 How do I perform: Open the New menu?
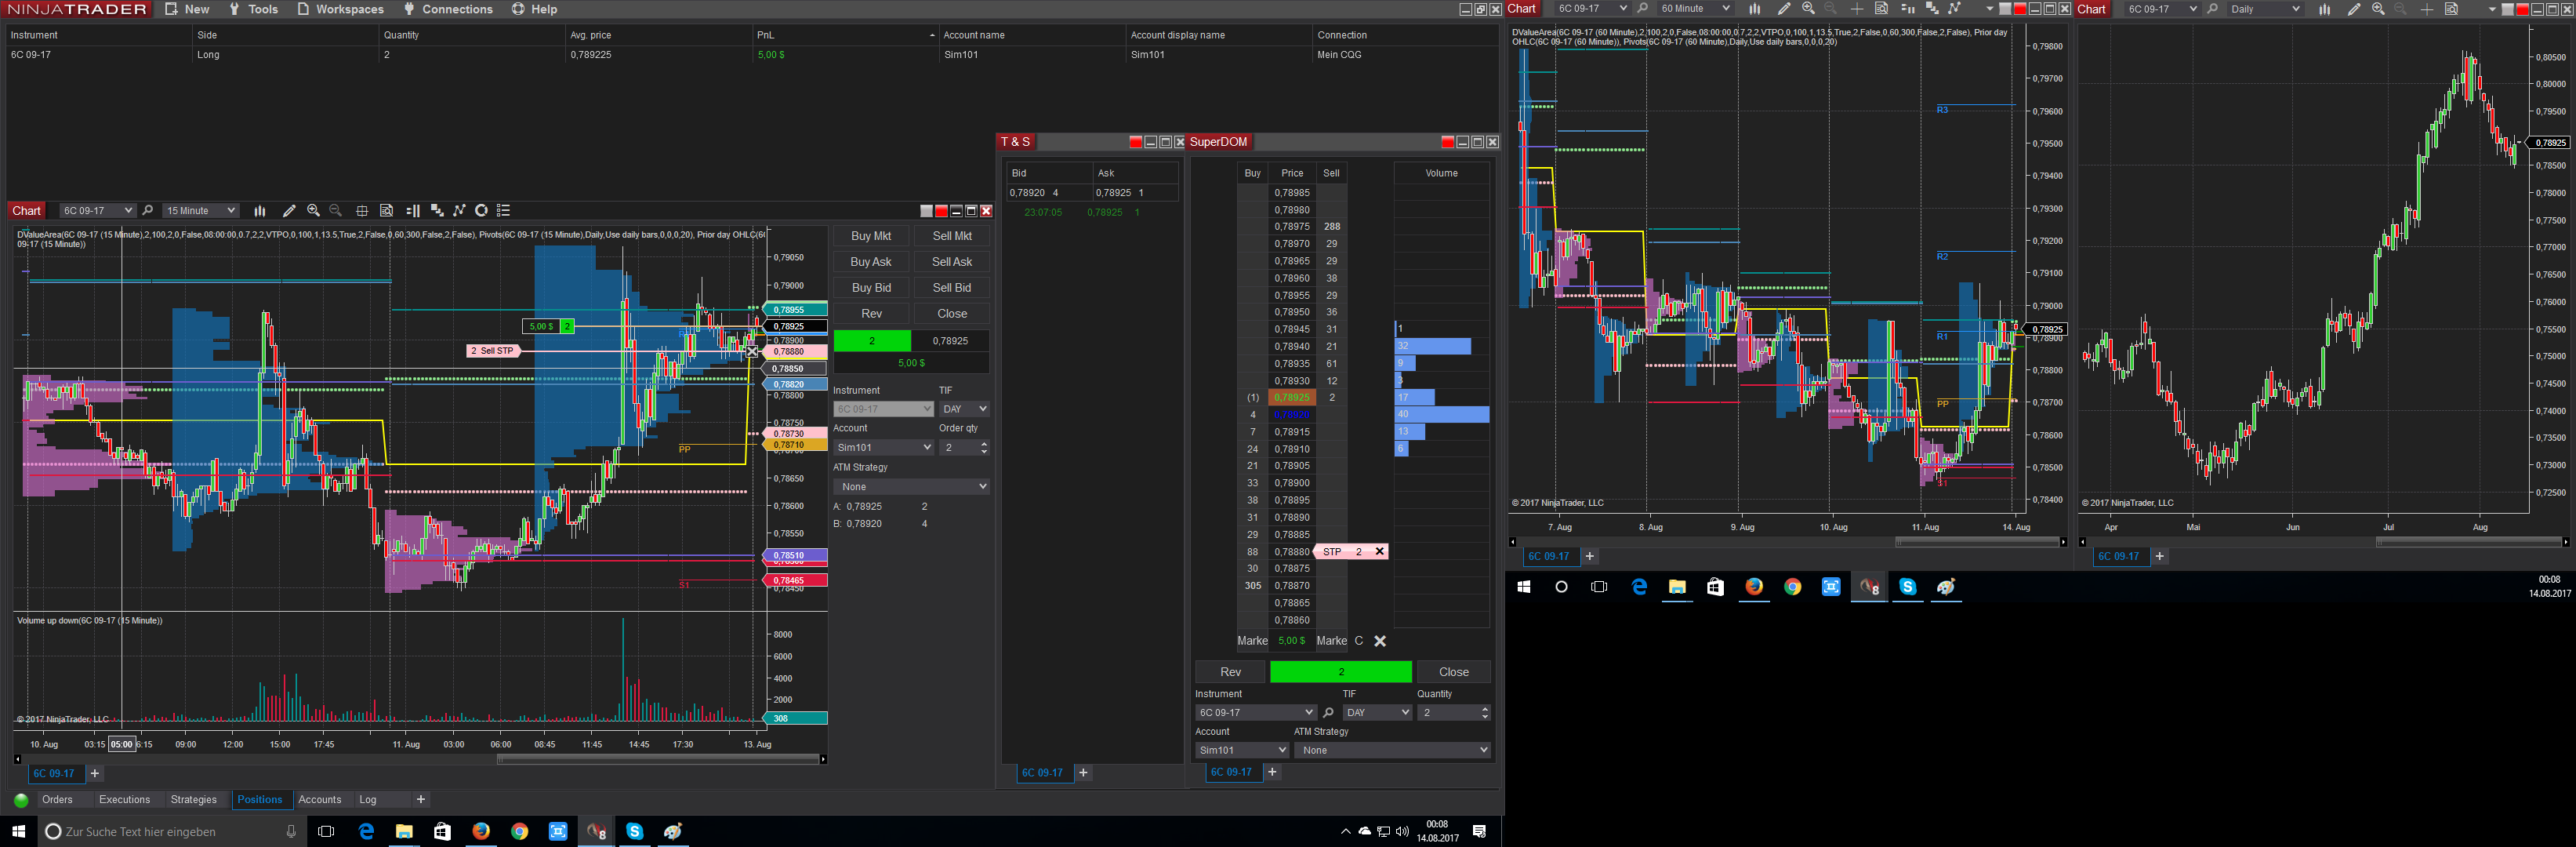point(187,9)
